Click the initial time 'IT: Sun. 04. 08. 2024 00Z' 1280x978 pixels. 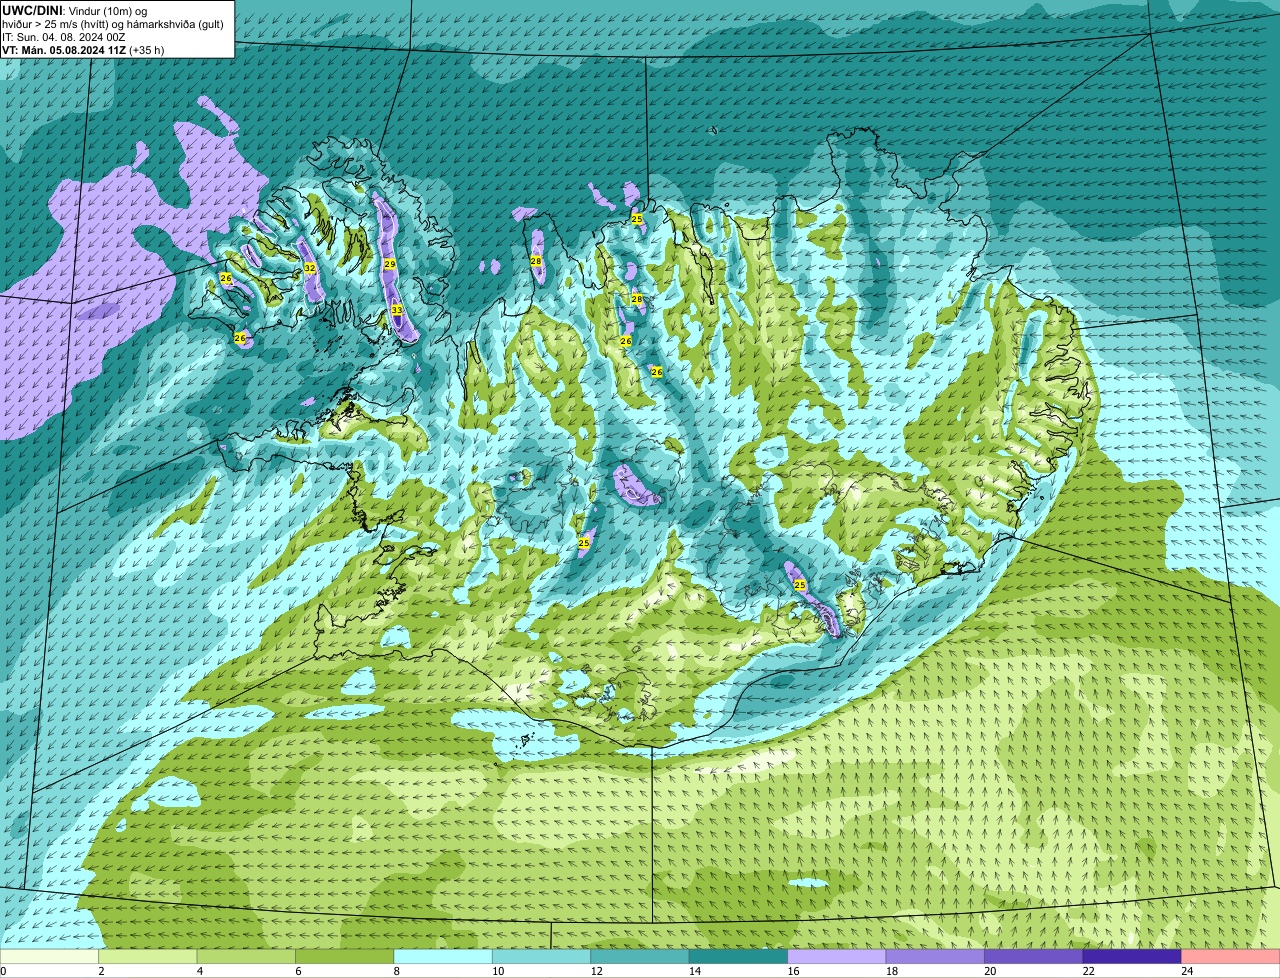point(63,36)
